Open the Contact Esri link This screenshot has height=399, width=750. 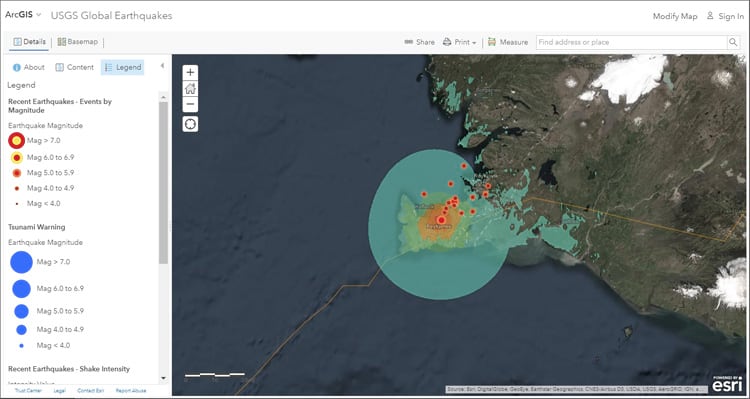(90, 391)
